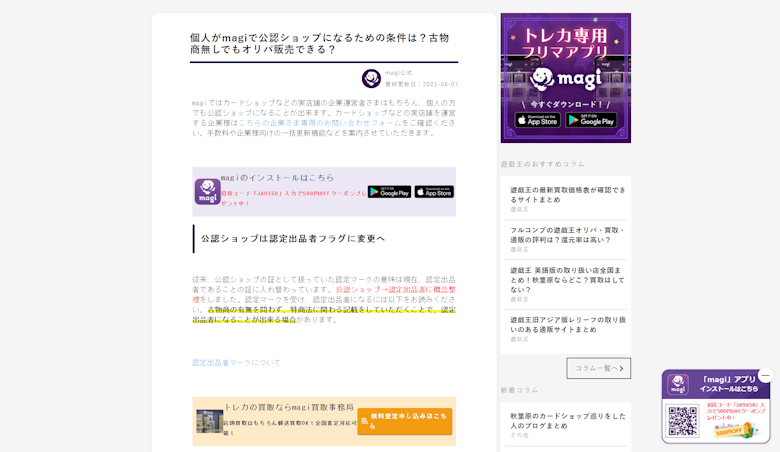Tap Google Play badge in sidebar ad
The height and width of the screenshot is (452, 780).
(591, 120)
